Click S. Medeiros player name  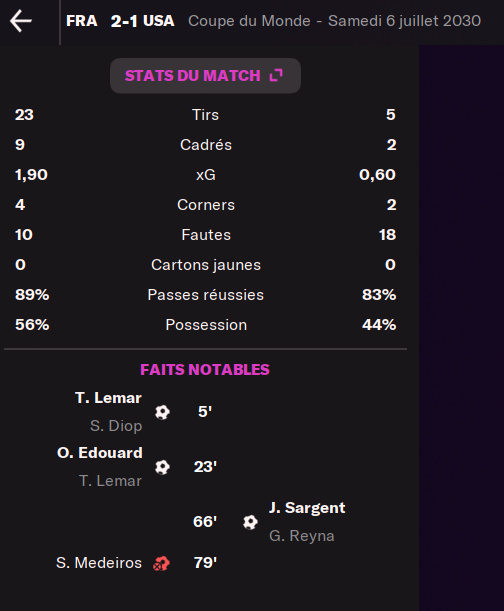click(x=99, y=563)
